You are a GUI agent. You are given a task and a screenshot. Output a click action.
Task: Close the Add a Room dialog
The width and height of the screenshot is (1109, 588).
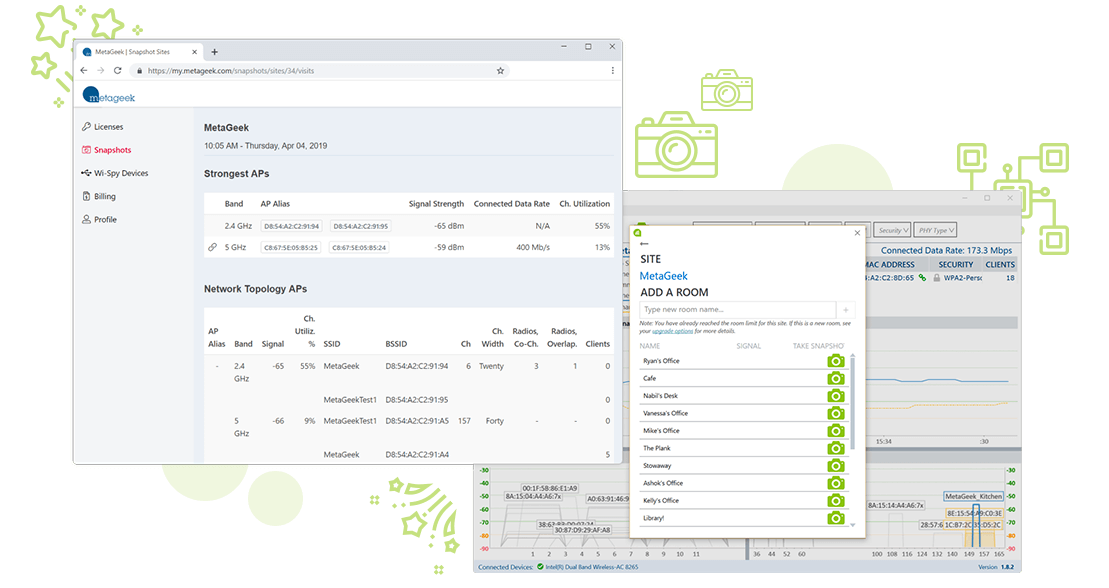(857, 233)
